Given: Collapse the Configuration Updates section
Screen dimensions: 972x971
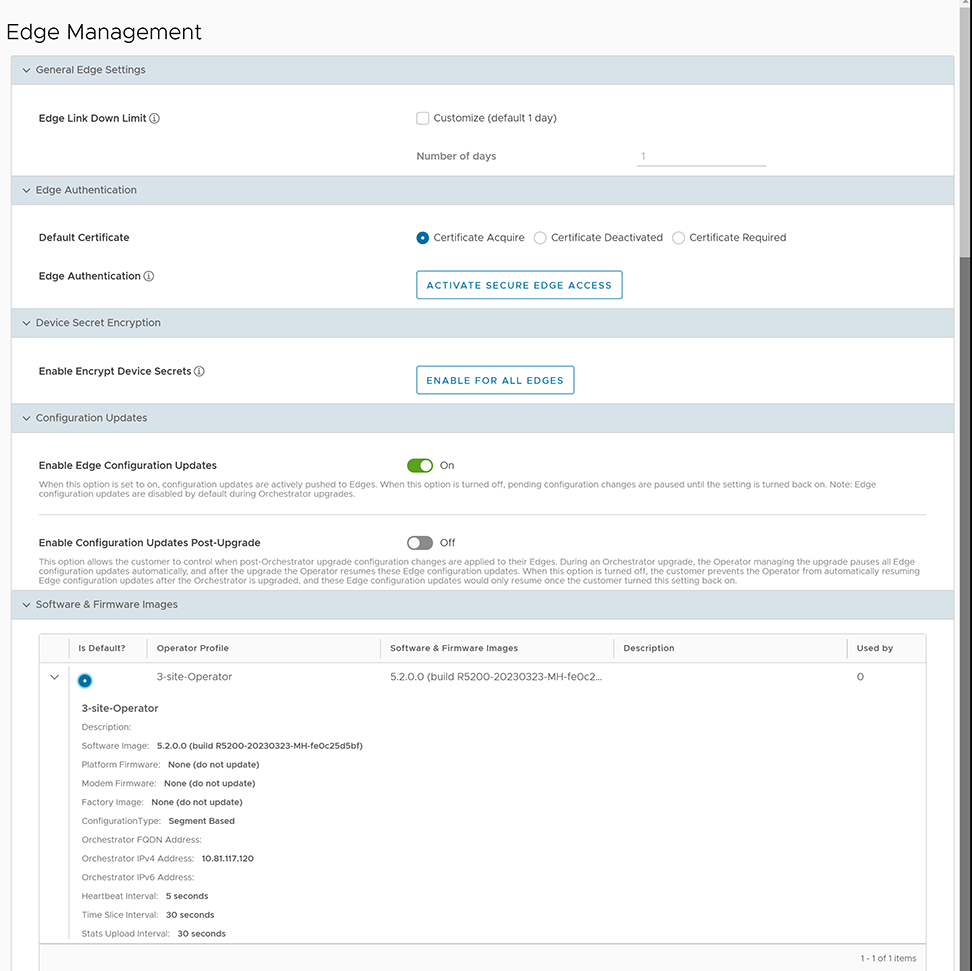Looking at the screenshot, I should pyautogui.click(x=26, y=418).
